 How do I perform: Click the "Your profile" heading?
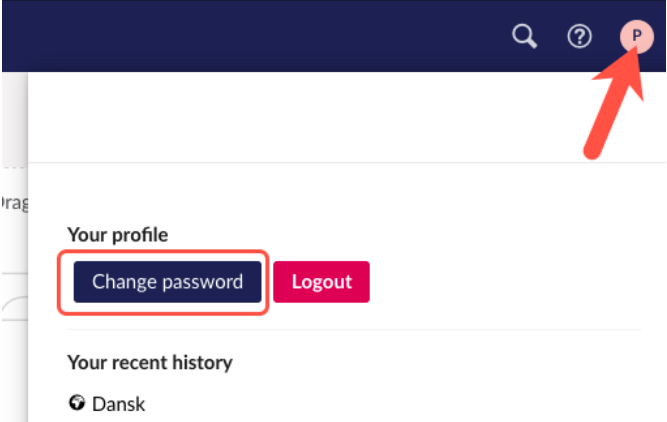click(x=118, y=235)
